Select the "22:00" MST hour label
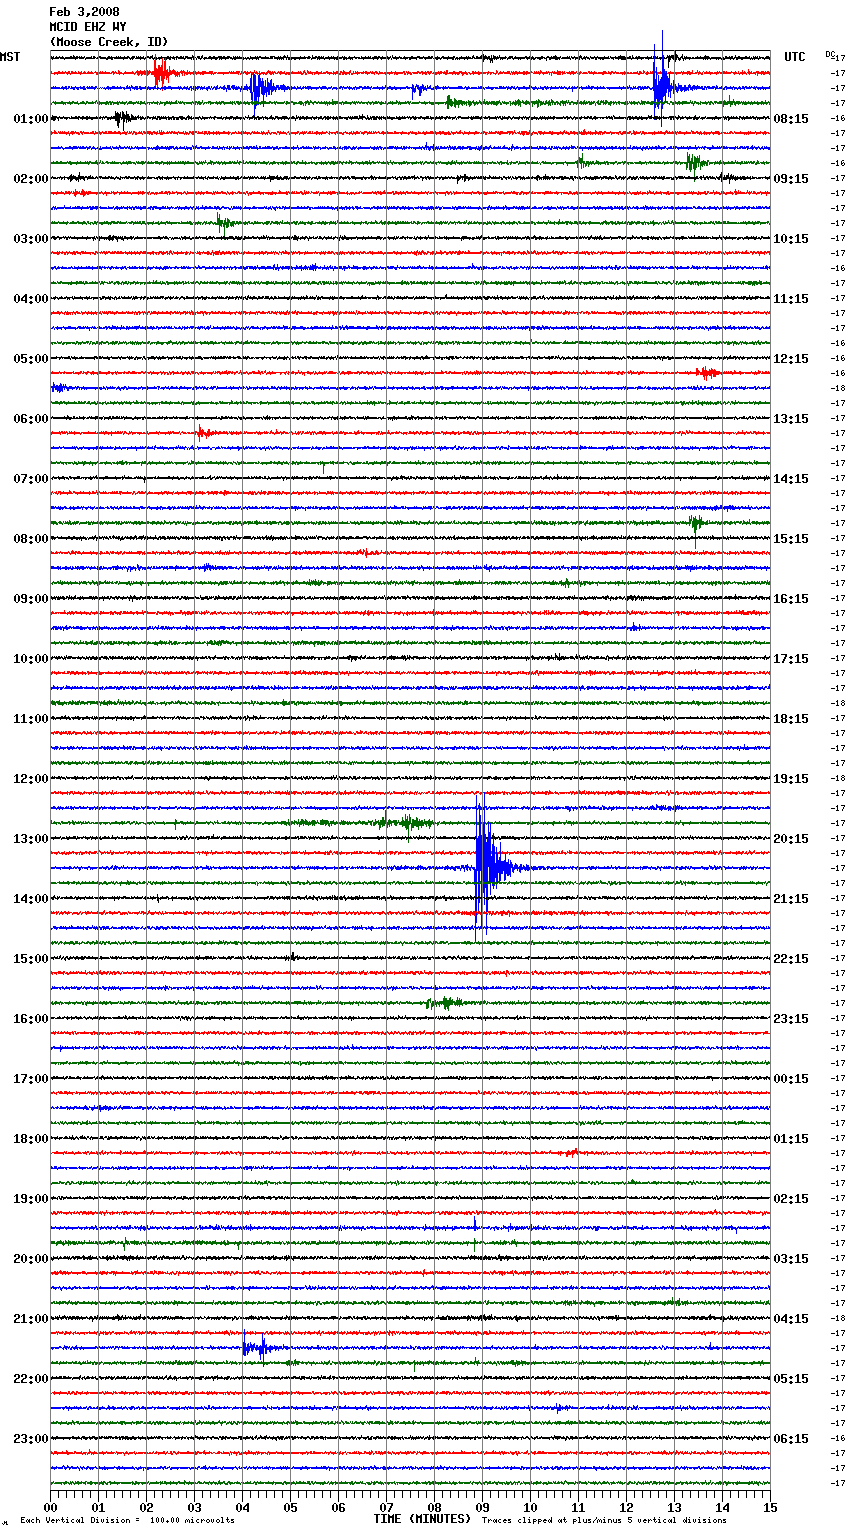The width and height of the screenshot is (850, 1534). pos(31,1379)
